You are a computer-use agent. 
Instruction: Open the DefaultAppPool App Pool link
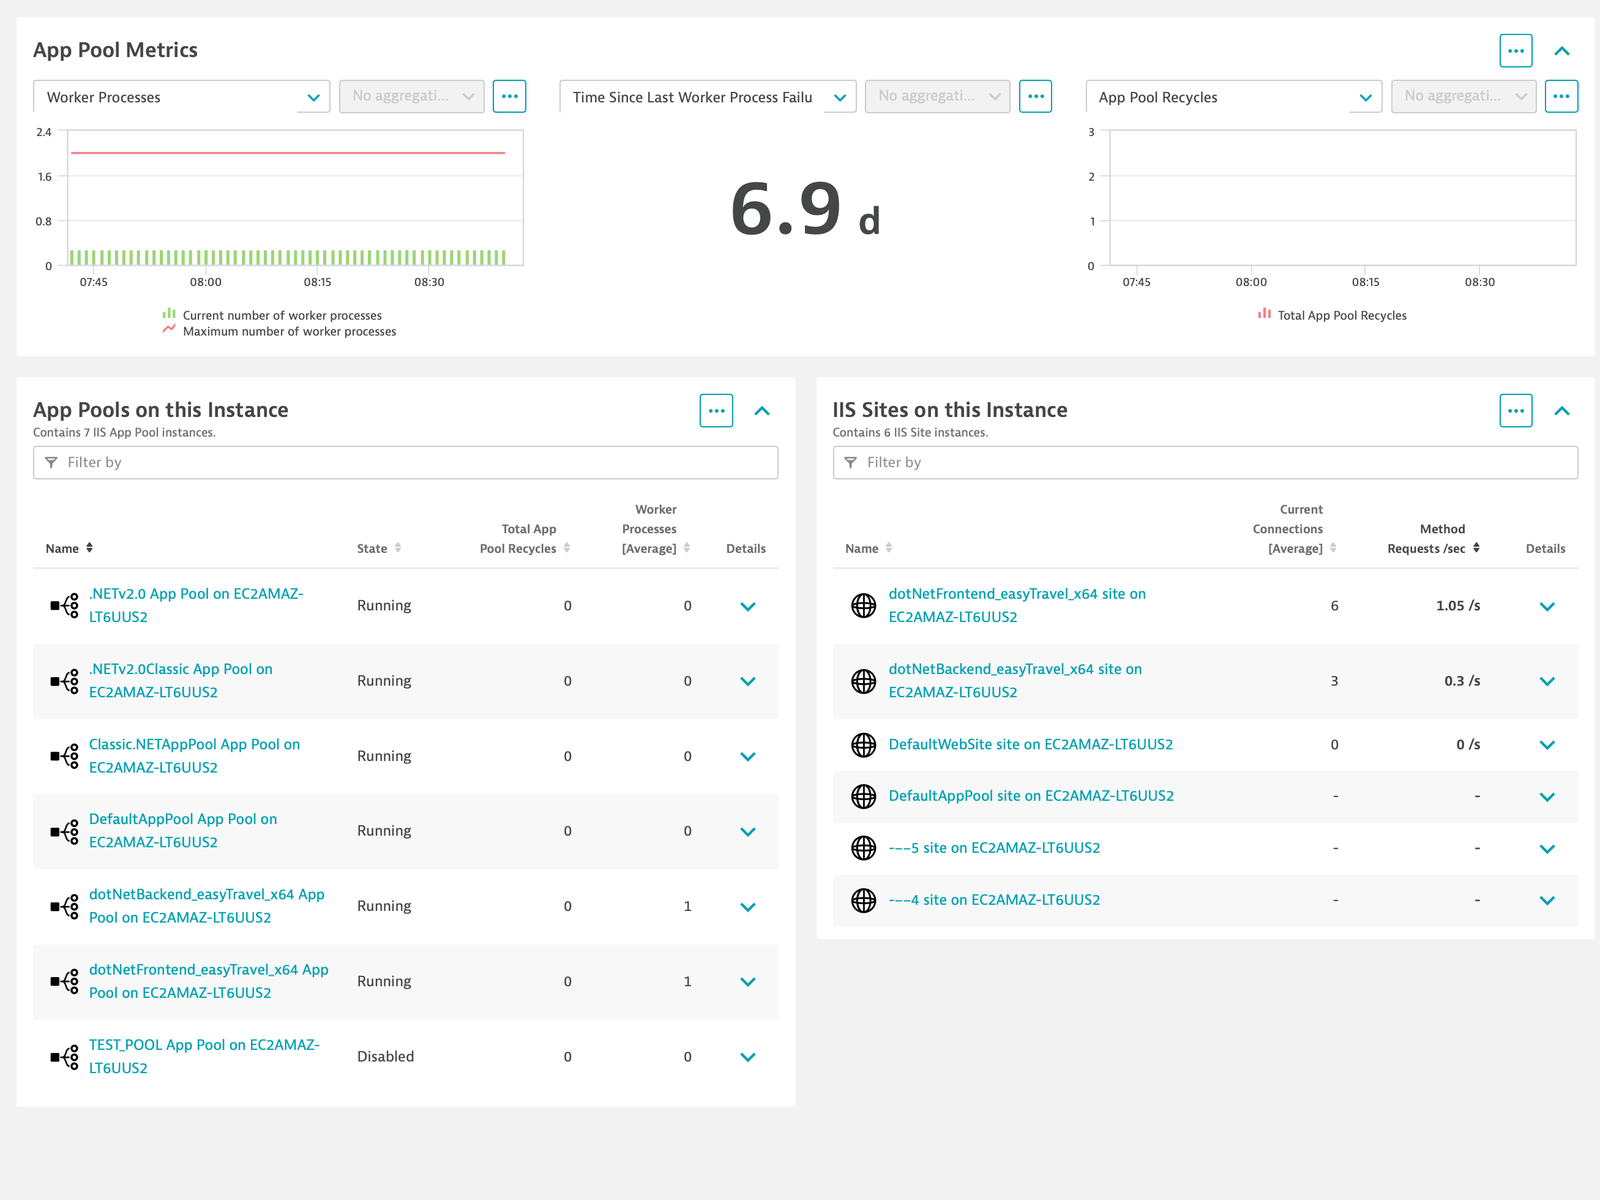coord(183,831)
